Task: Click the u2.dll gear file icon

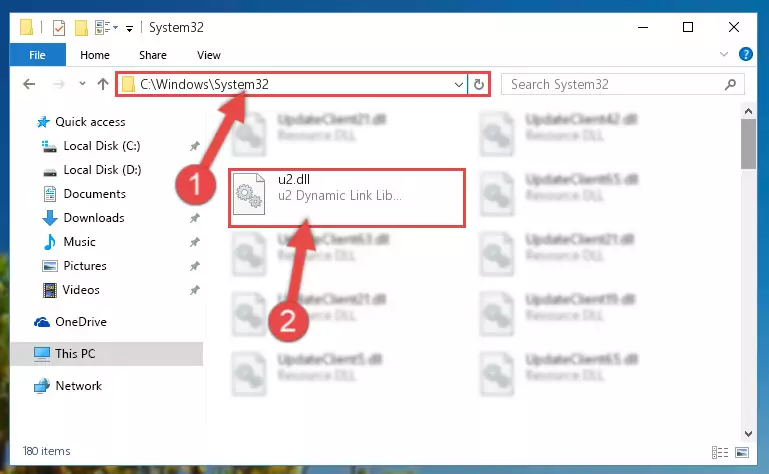Action: [249, 194]
